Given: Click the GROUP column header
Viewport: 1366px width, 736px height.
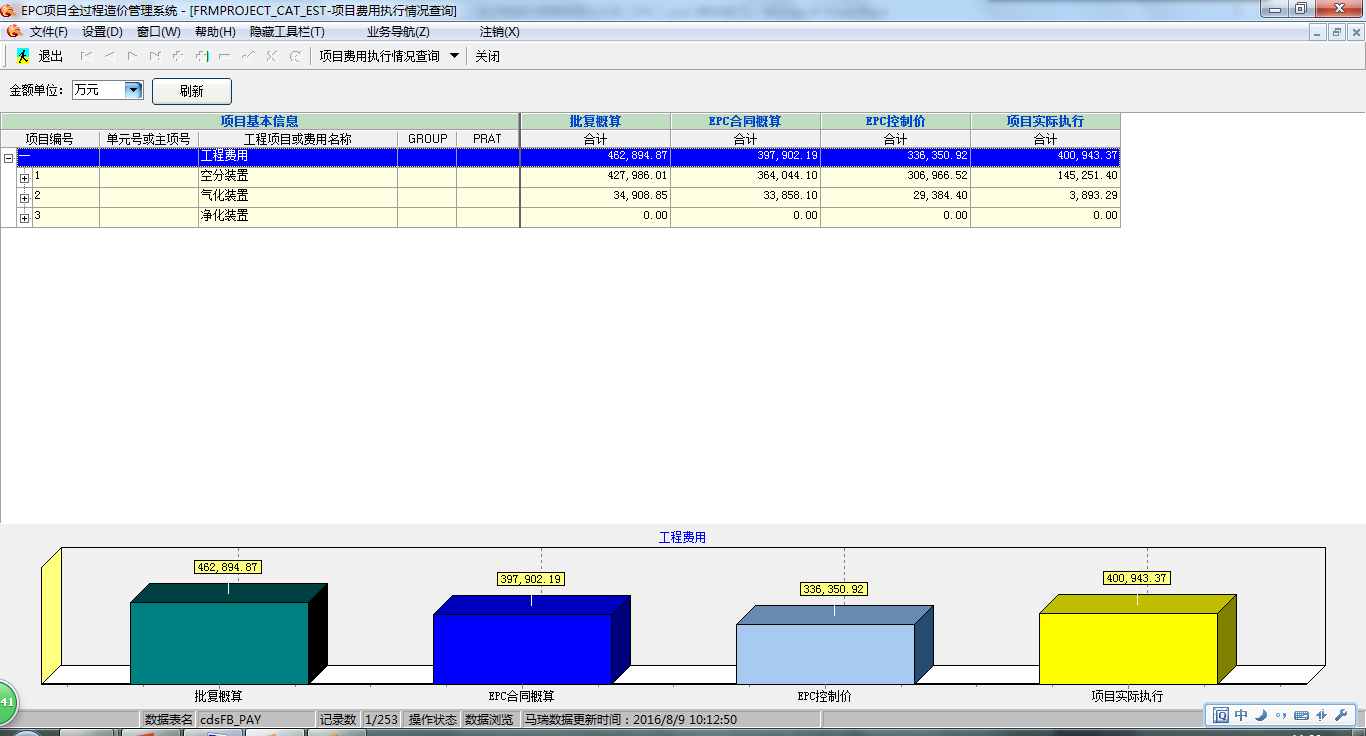Looking at the screenshot, I should pos(427,139).
